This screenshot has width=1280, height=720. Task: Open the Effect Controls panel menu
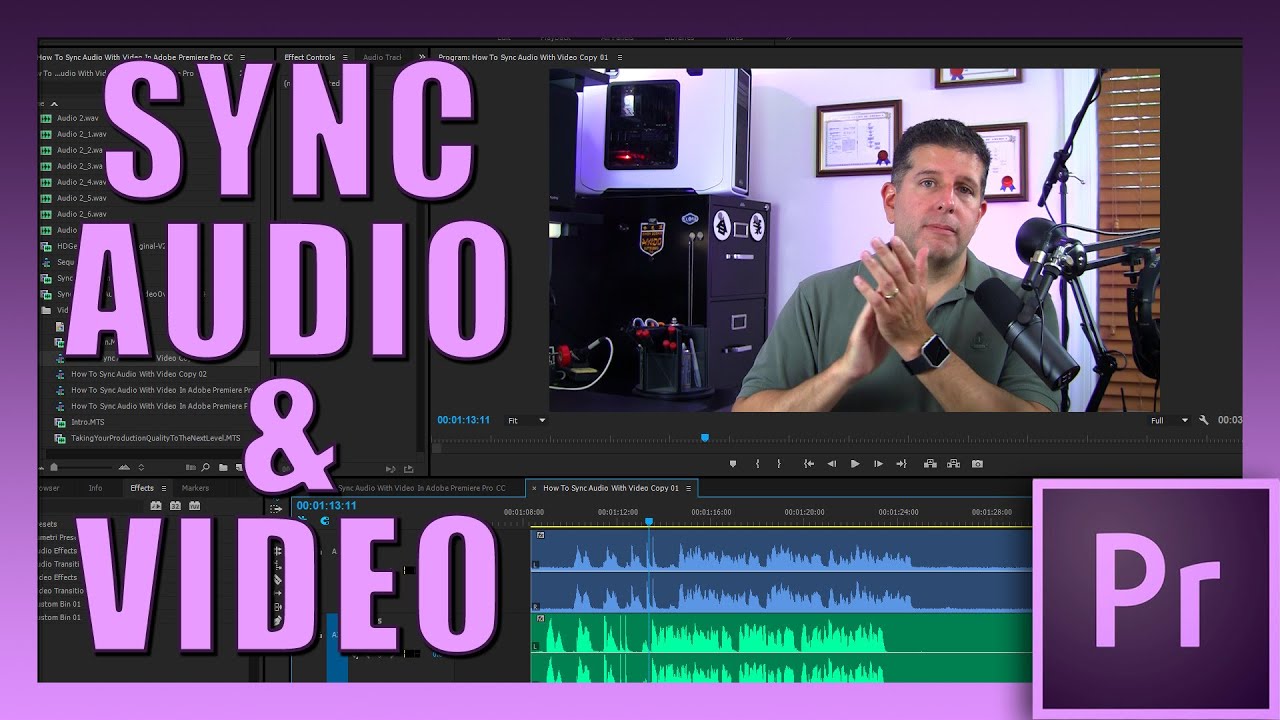346,58
